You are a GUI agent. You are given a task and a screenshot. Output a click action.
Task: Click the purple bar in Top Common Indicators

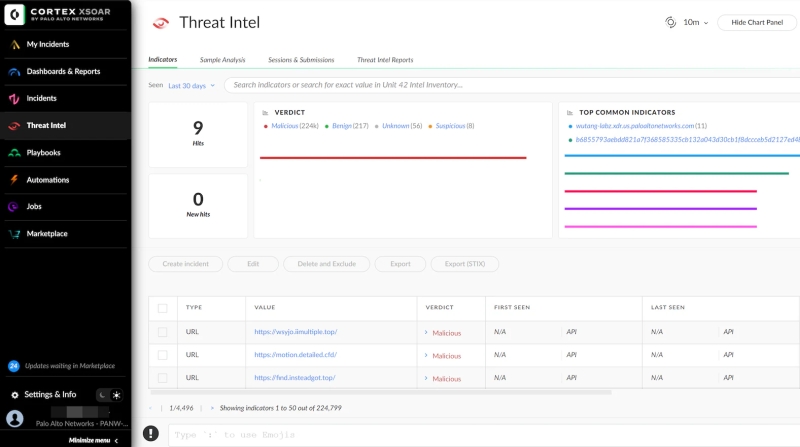tap(660, 209)
